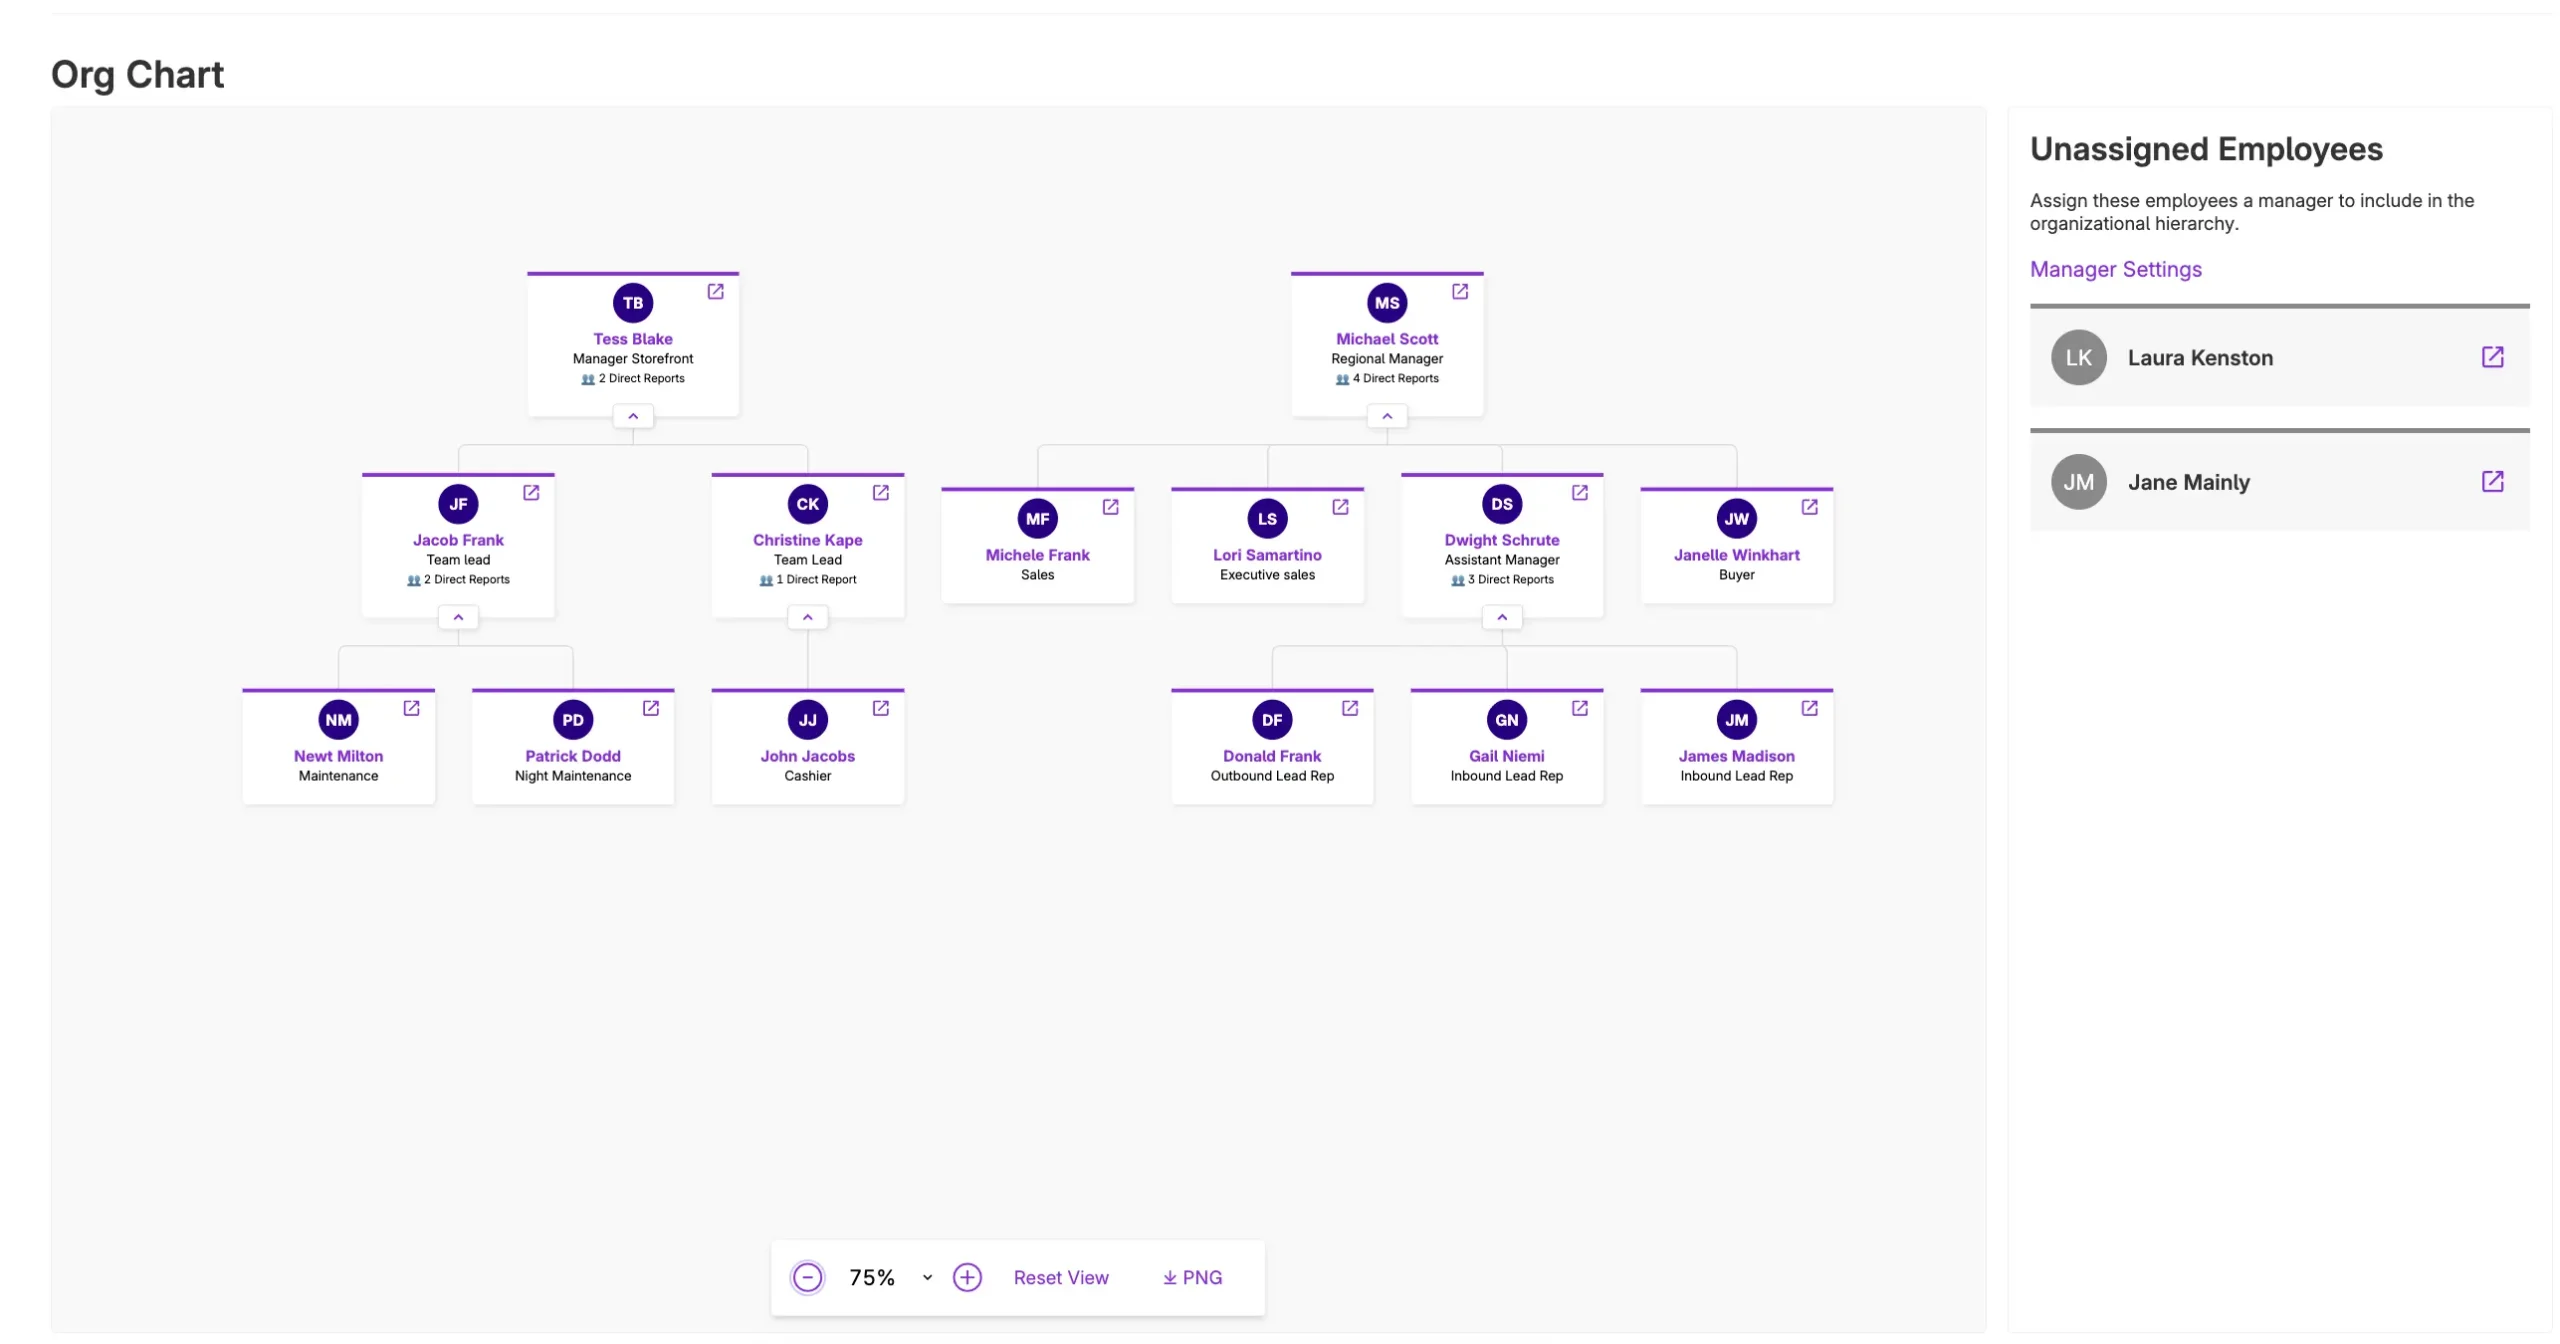The height and width of the screenshot is (1344, 2560).
Task: Open Dwight Schrute's external link icon
Action: (x=1578, y=492)
